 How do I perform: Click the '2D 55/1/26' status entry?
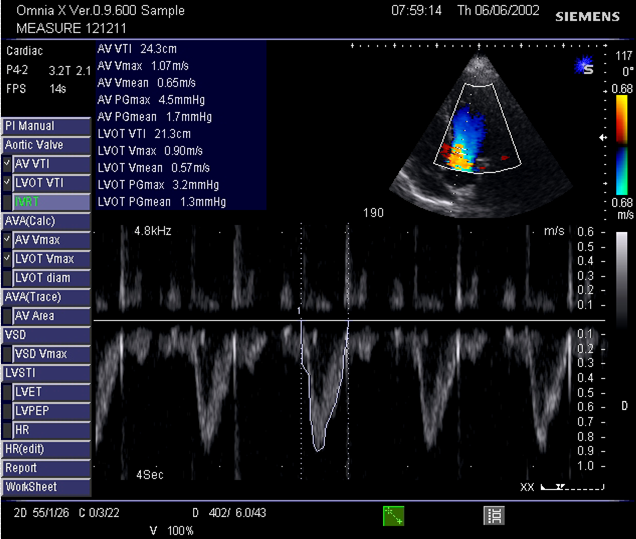(x=41, y=513)
